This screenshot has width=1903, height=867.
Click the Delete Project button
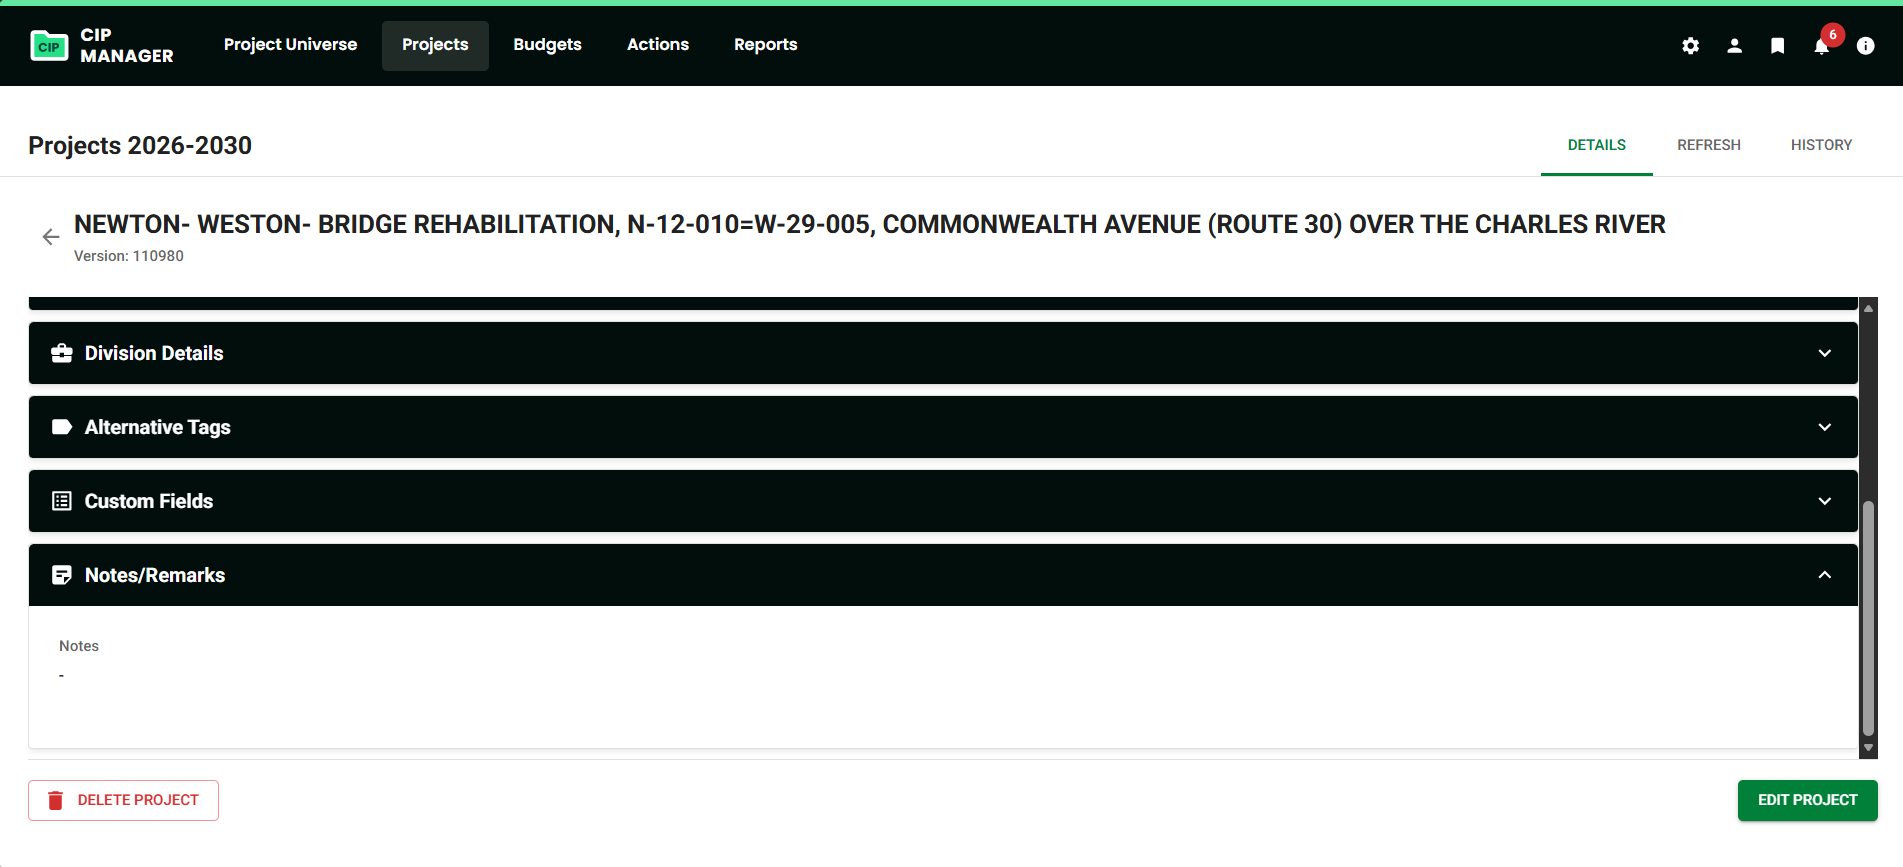pos(124,800)
